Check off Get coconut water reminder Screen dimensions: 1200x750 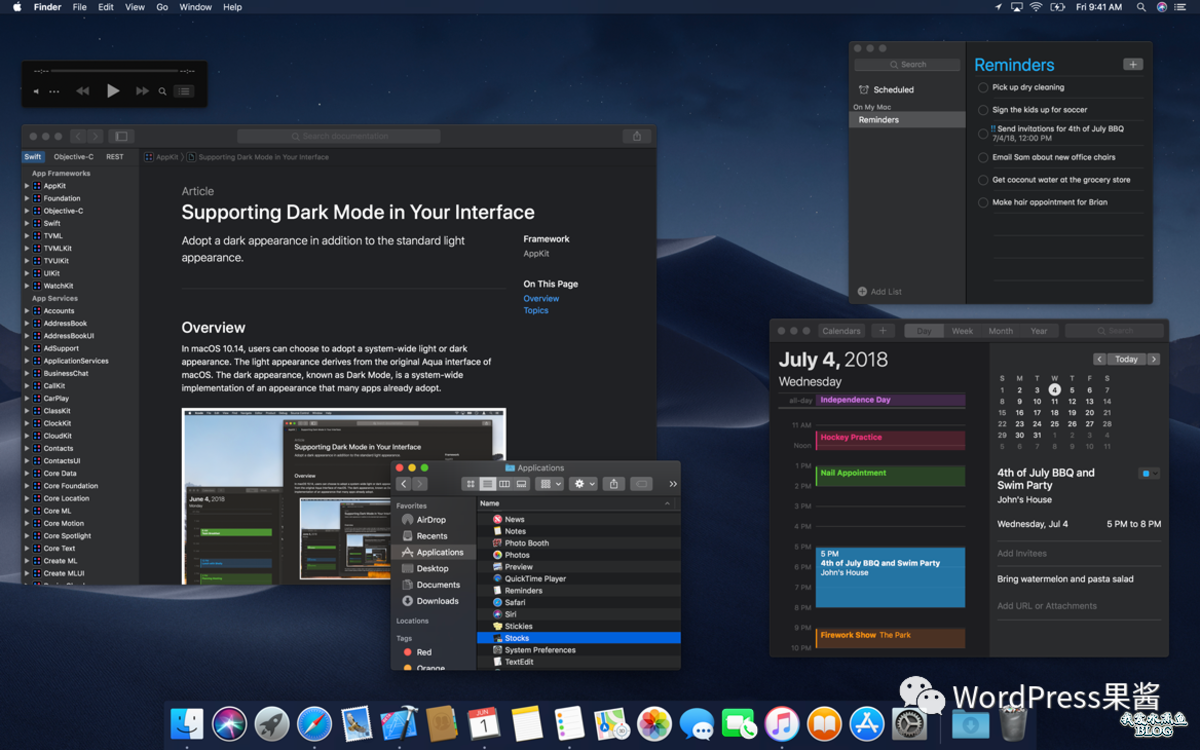tap(983, 180)
